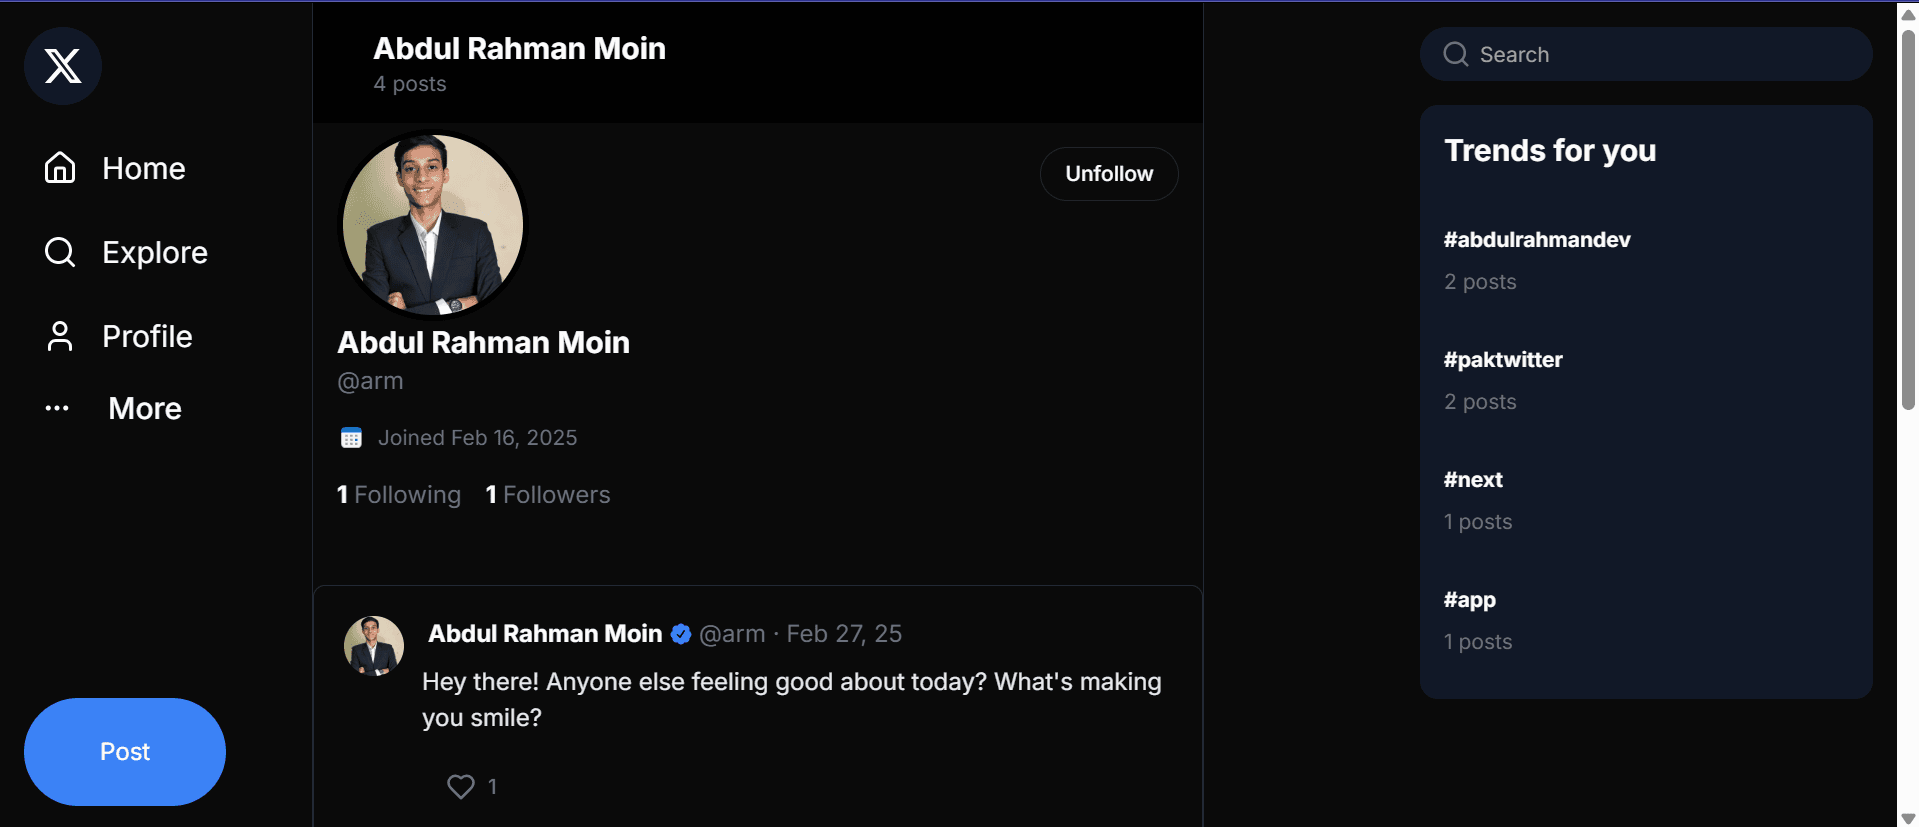View the Followers list

tap(548, 494)
